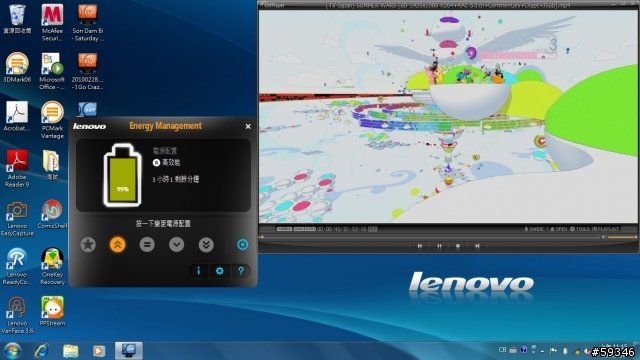Screen dimensions: 640x360
Task: Open the TOOLS menu in KMPlayer
Action: pos(580,229)
